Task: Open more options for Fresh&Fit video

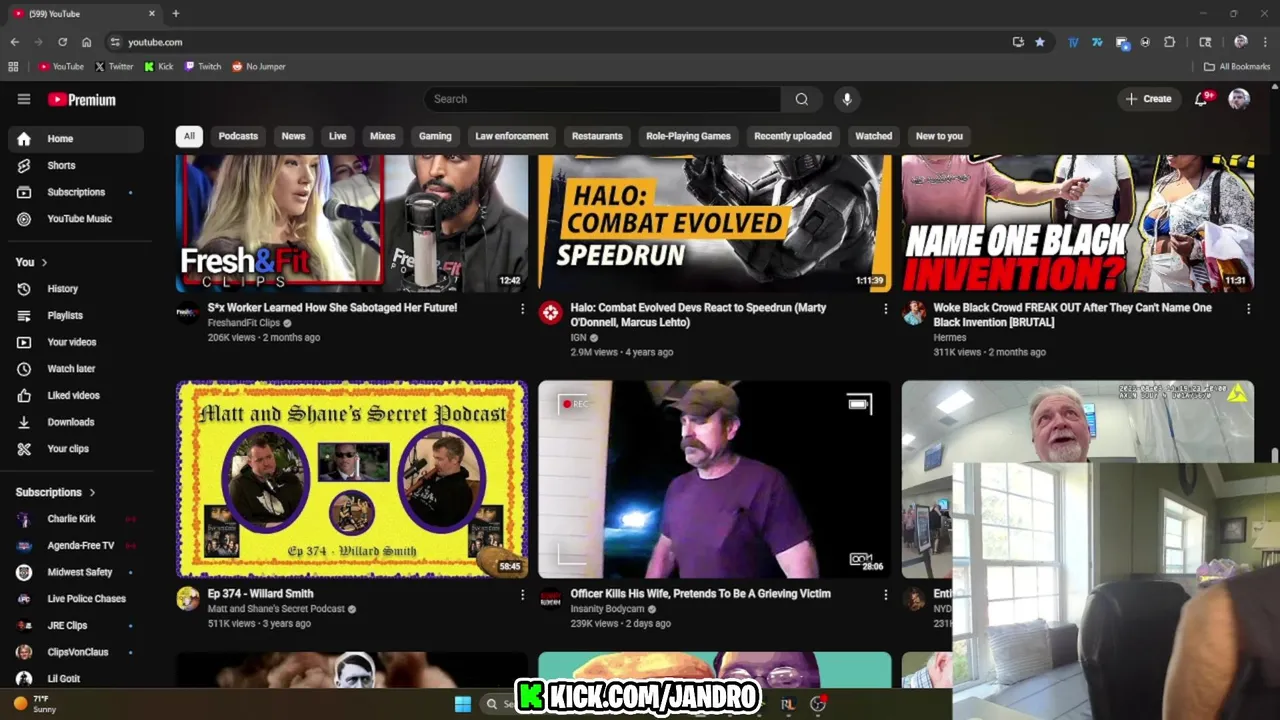Action: click(522, 309)
